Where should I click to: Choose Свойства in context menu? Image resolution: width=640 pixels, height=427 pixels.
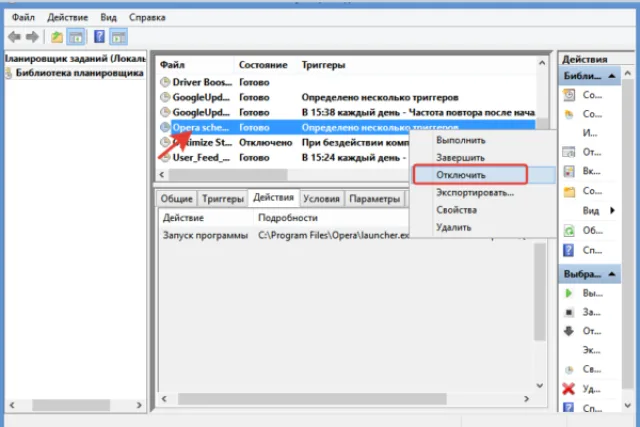[x=456, y=210]
